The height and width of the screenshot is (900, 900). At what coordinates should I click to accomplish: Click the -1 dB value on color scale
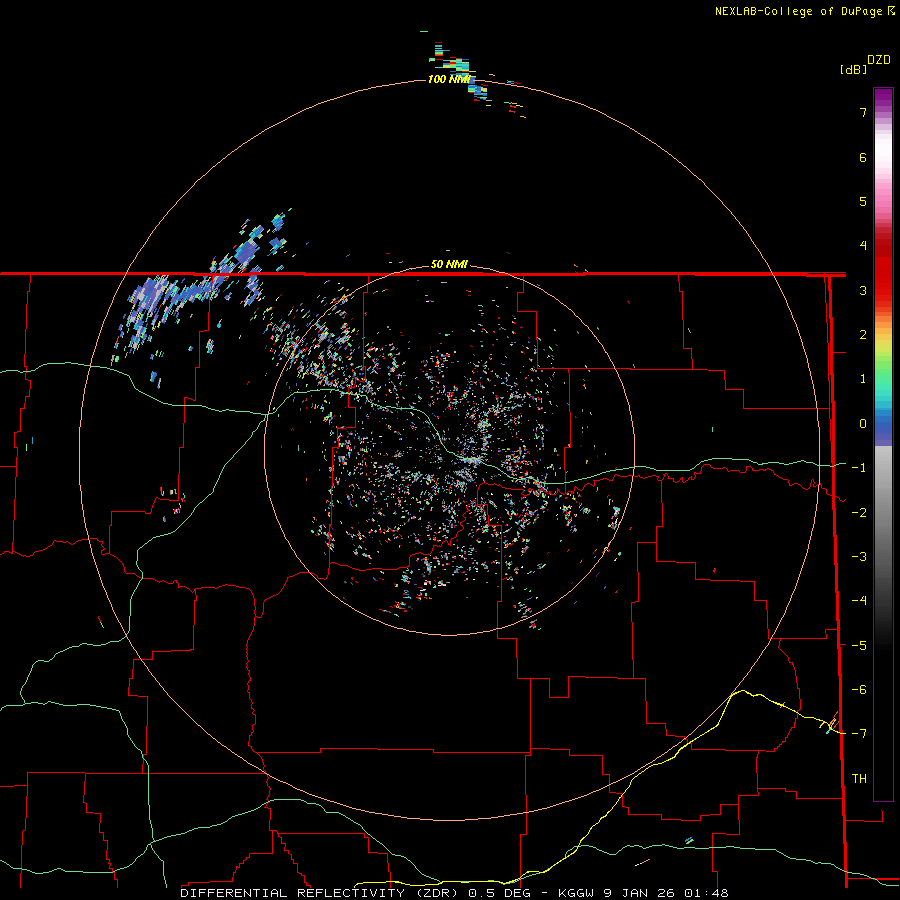point(859,468)
